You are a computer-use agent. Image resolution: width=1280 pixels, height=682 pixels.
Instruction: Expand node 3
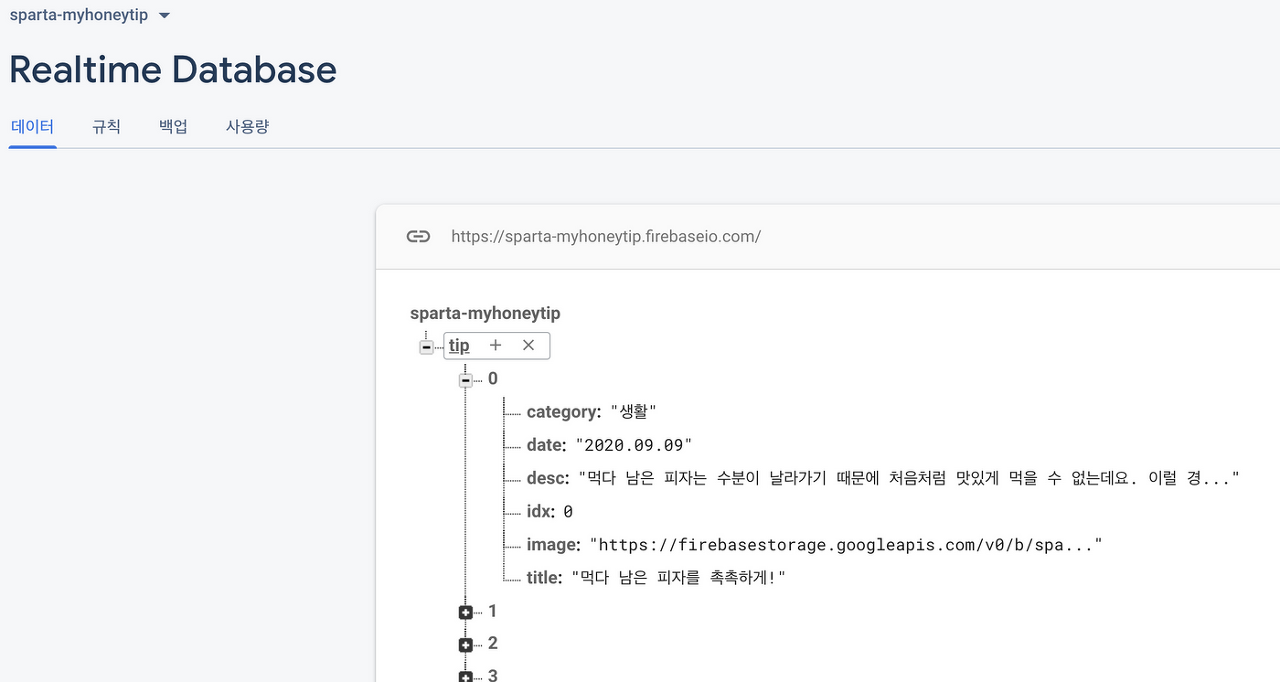tap(465, 677)
